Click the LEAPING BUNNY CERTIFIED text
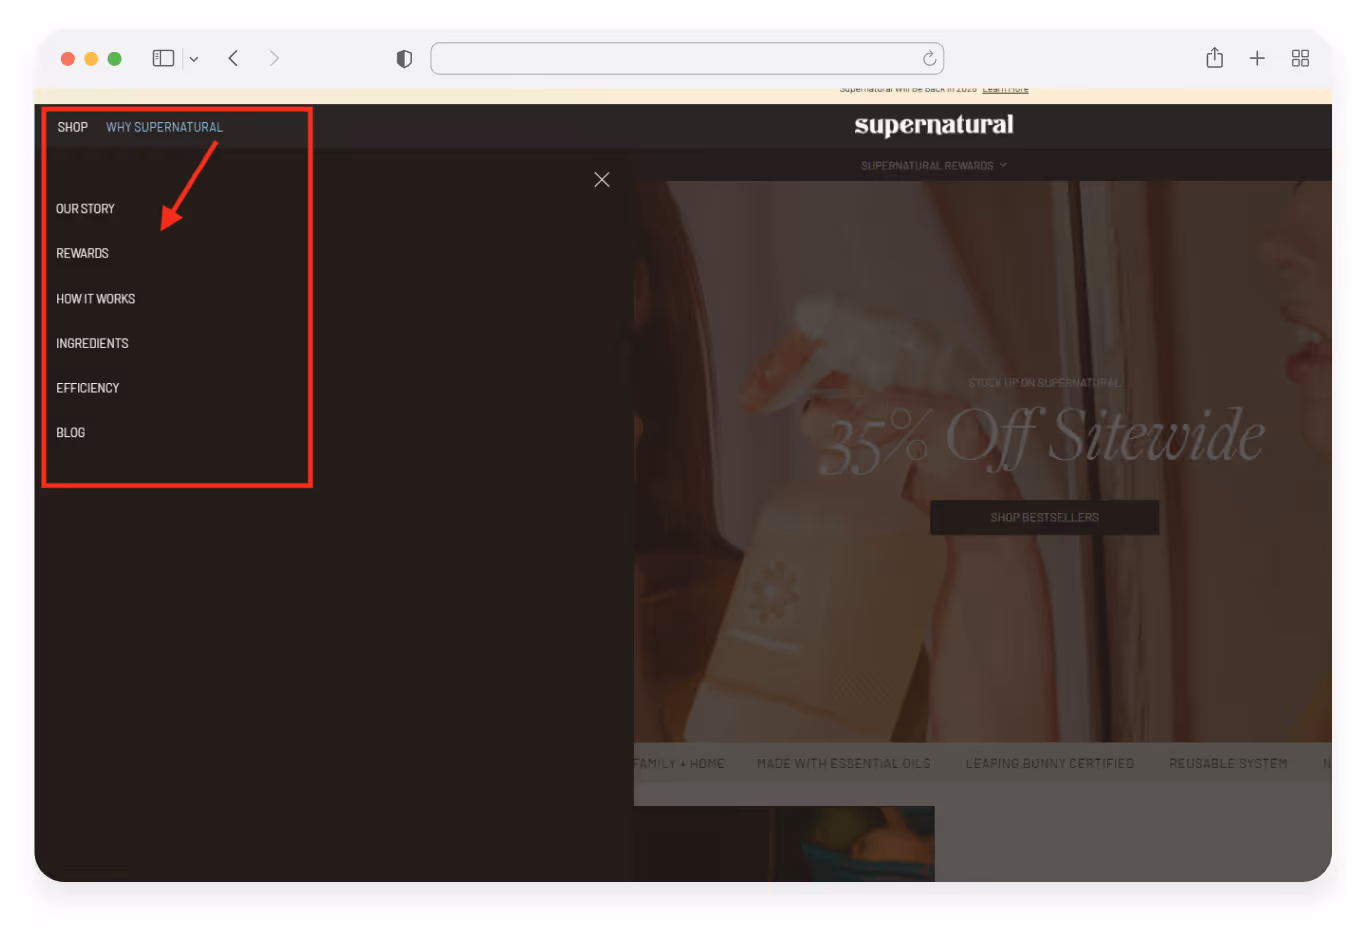This screenshot has width=1368, height=948. coord(1049,763)
